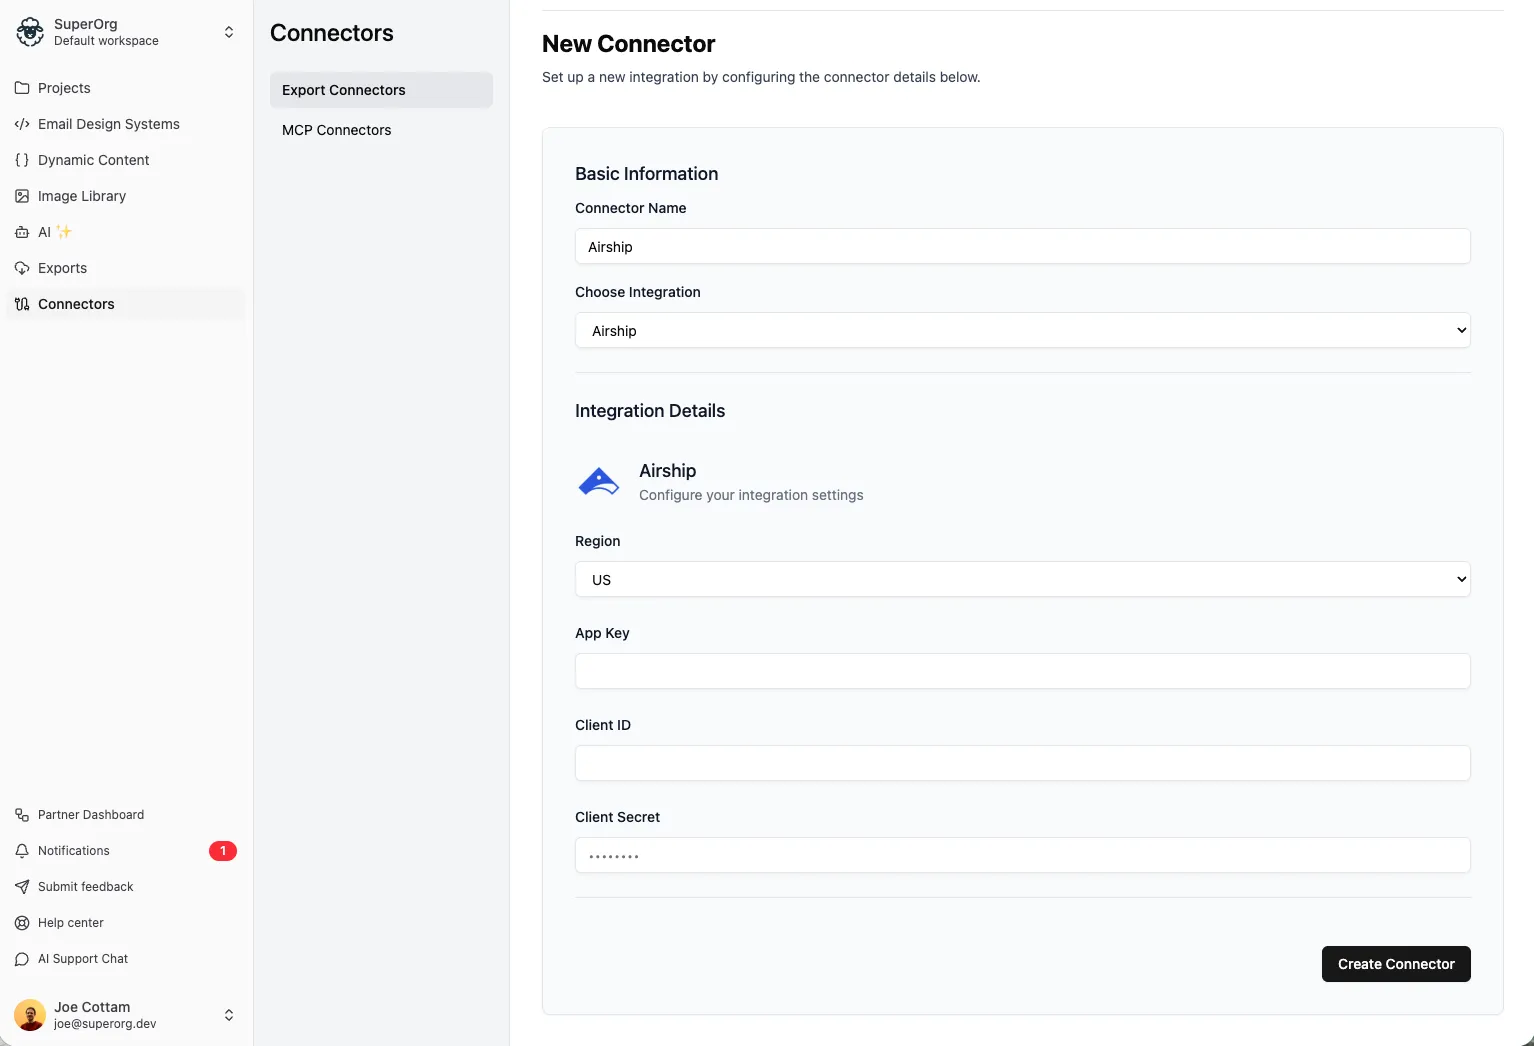Switch to the MCP Connectors tab
Viewport: 1534px width, 1046px height.
pyautogui.click(x=337, y=130)
